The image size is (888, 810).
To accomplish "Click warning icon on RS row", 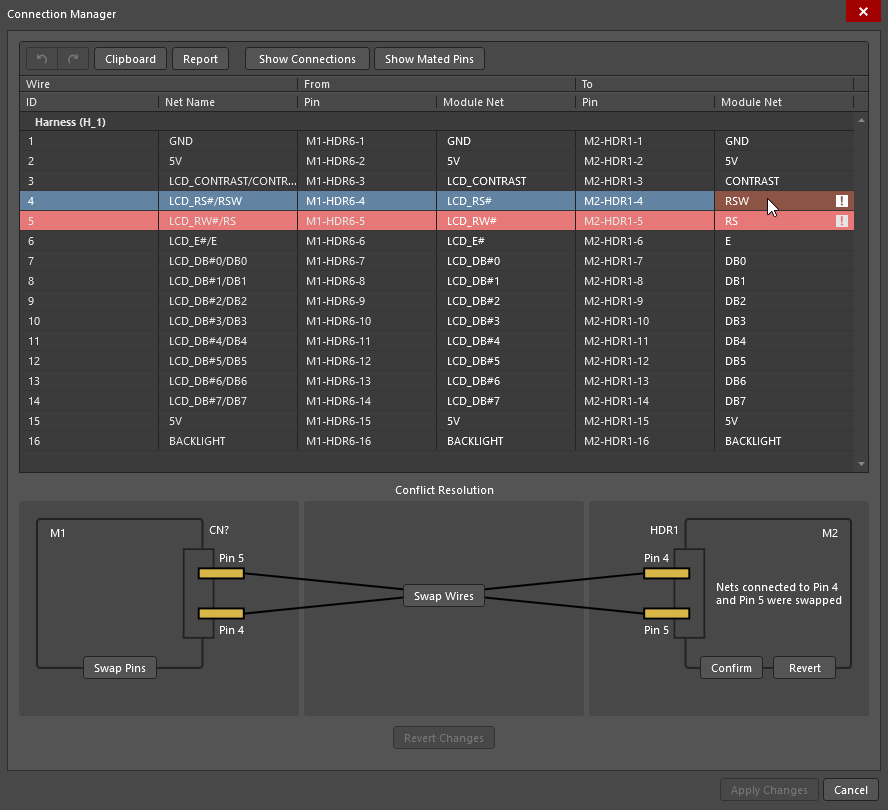I will click(842, 221).
